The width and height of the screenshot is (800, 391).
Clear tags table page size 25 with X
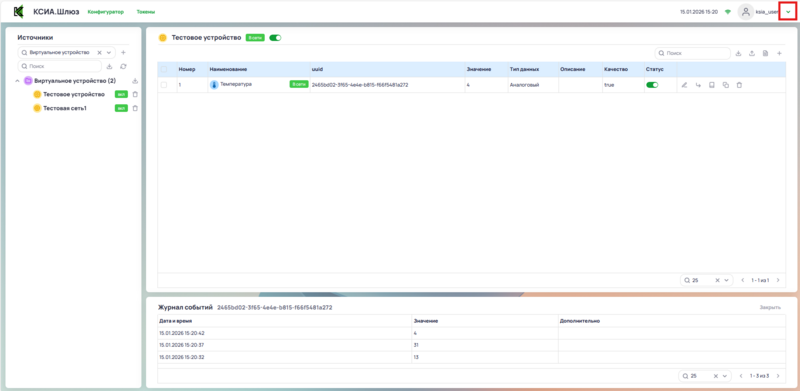717,280
